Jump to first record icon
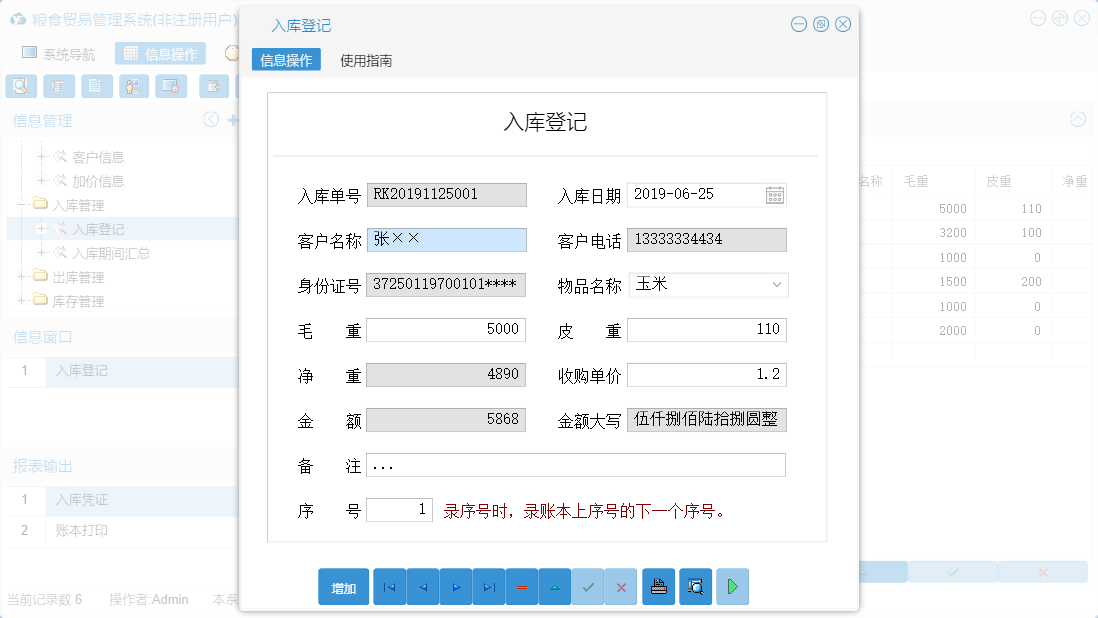 (x=389, y=587)
